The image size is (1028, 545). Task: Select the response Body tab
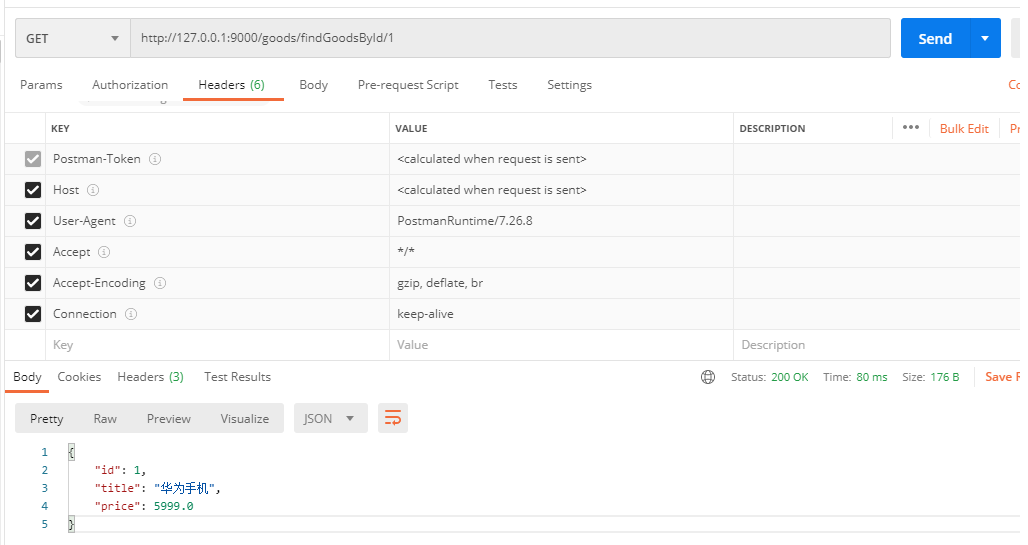[28, 377]
